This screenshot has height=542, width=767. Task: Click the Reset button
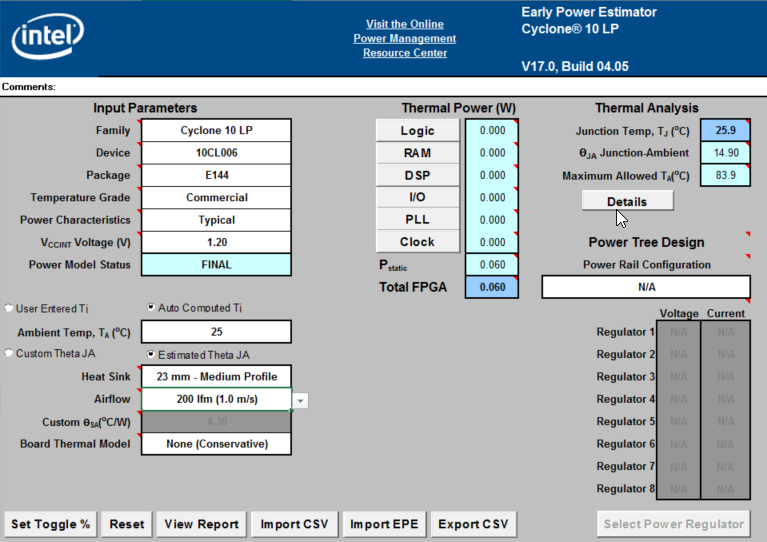pos(127,524)
